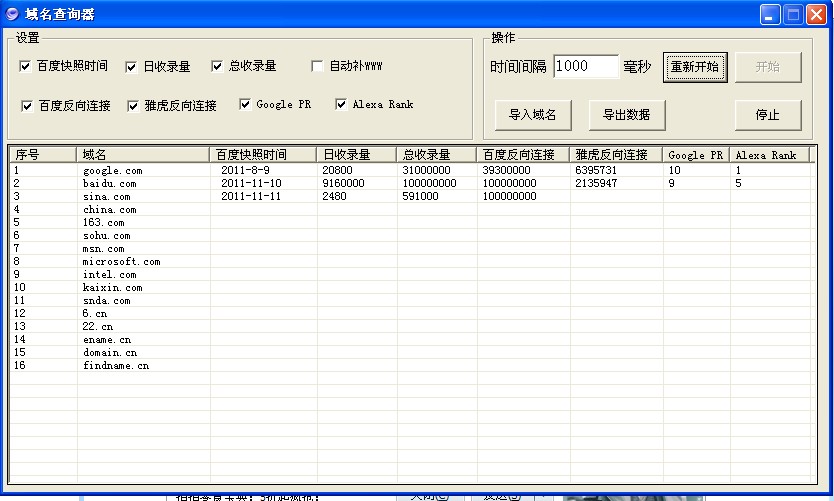Image resolution: width=834 pixels, height=501 pixels.
Task: Minimize the 域名查询器 window
Action: coord(770,14)
